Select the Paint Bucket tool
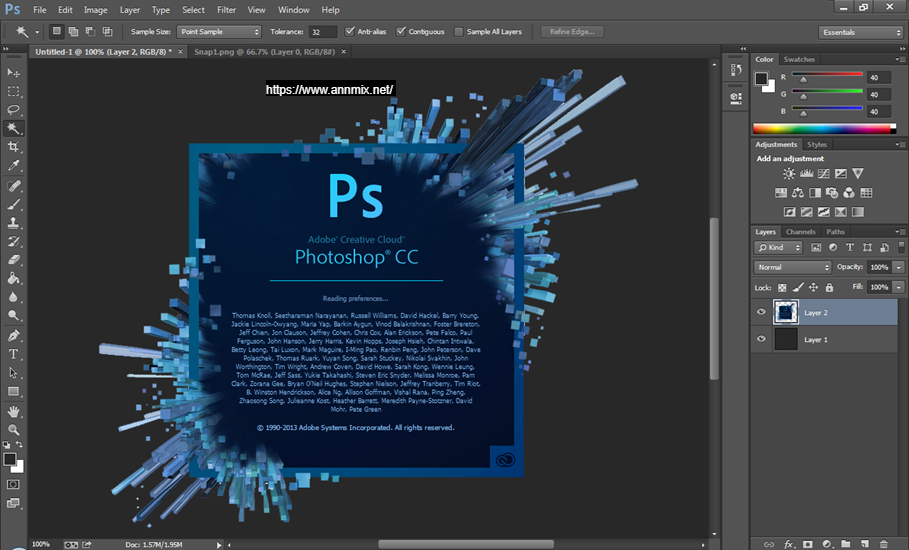This screenshot has height=550, width=909. (13, 278)
